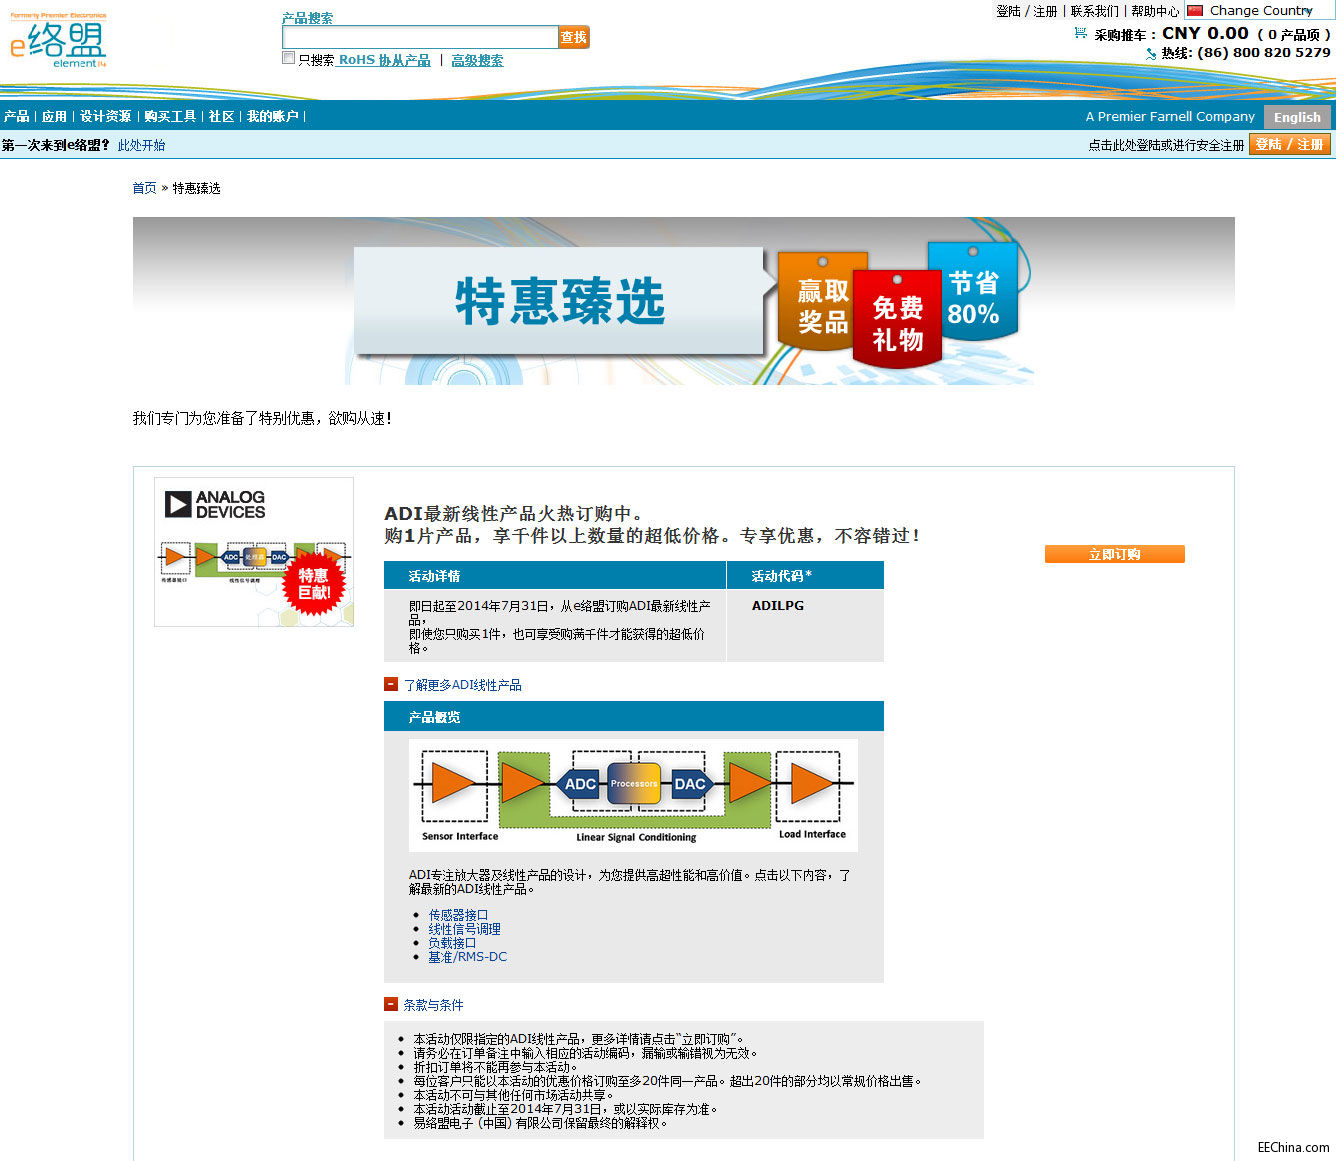
Task: Open the 产品 menu in the navigation bar
Action: click(x=16, y=116)
